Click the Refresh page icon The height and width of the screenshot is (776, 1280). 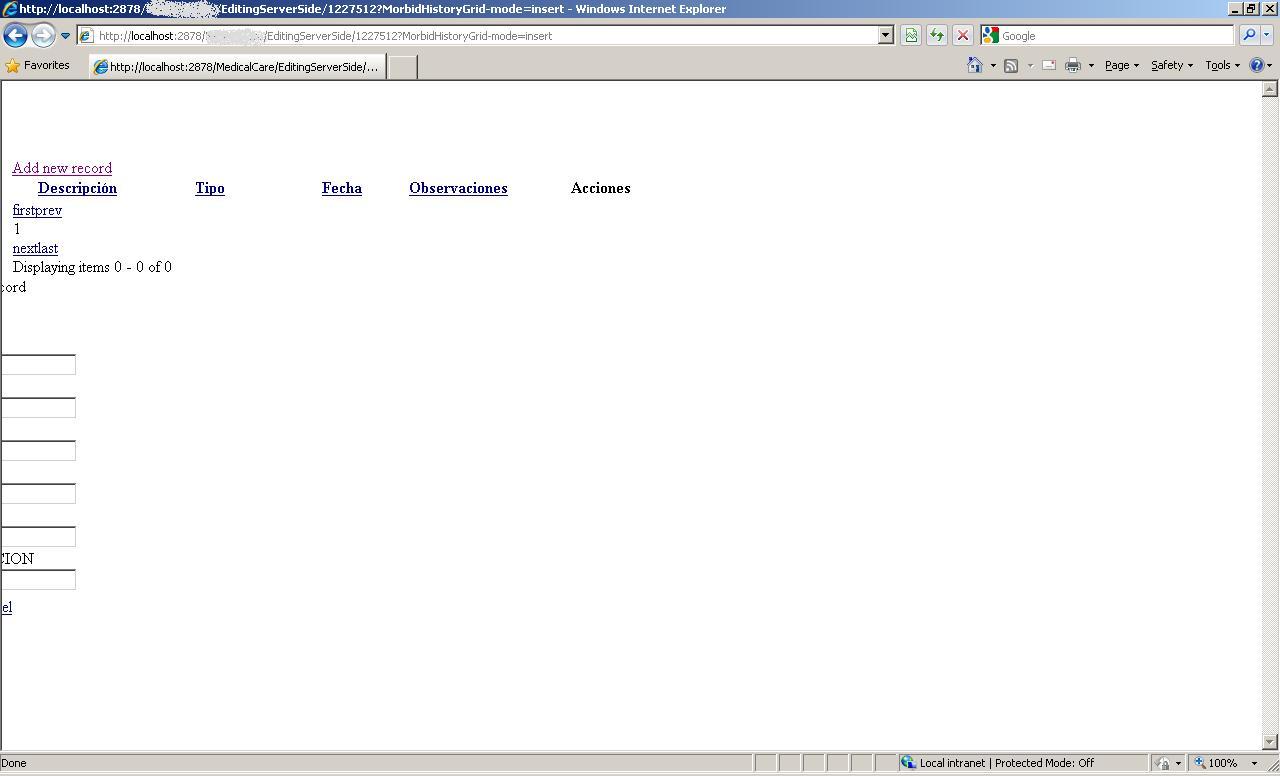(x=937, y=35)
